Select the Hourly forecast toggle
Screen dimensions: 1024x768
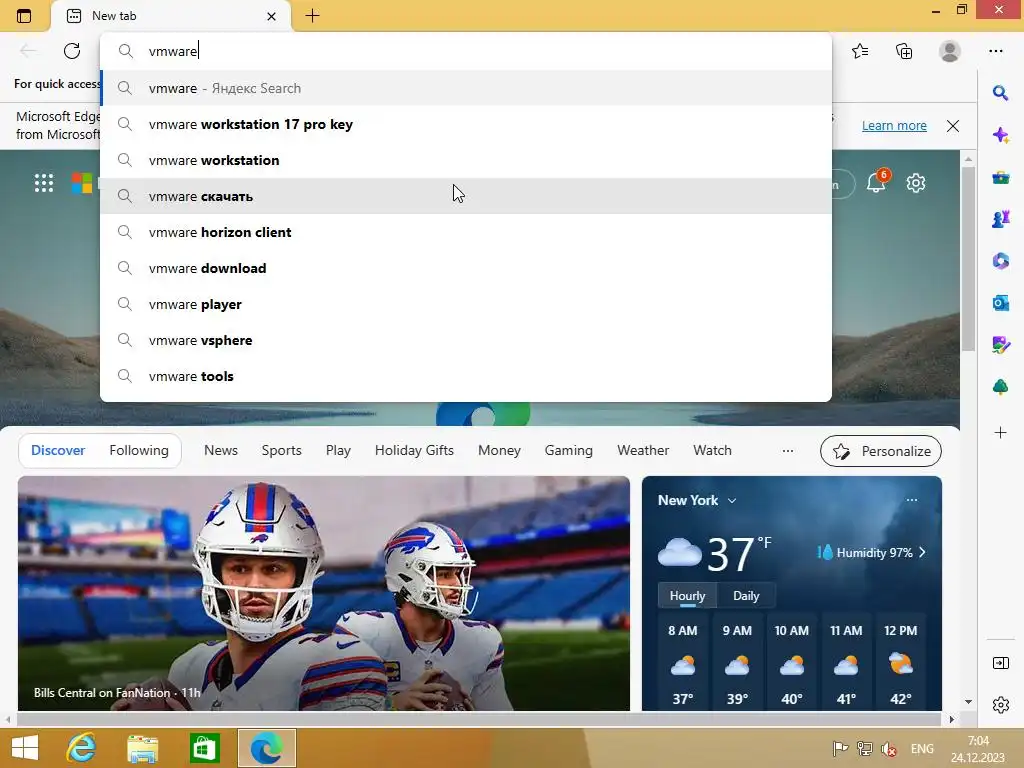coord(687,596)
